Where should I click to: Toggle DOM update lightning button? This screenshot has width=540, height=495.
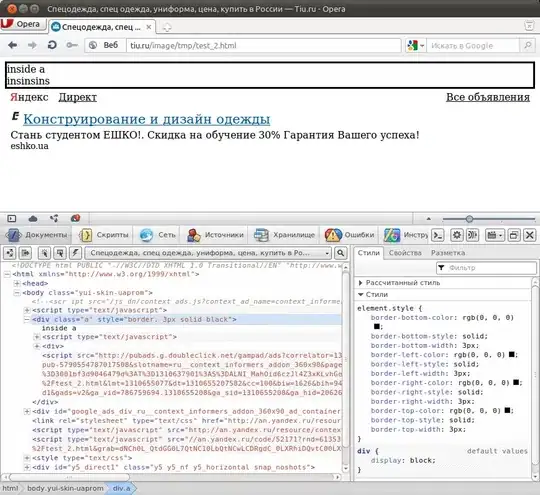pyautogui.click(x=75, y=253)
